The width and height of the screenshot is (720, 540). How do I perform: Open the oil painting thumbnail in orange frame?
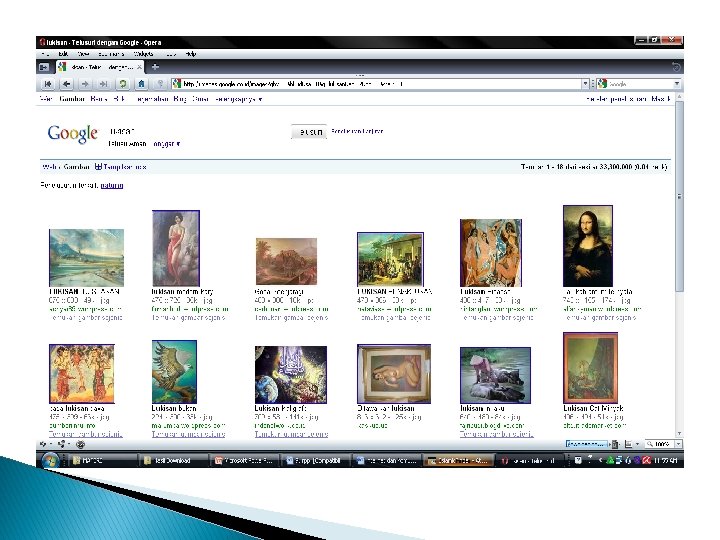click(x=591, y=368)
